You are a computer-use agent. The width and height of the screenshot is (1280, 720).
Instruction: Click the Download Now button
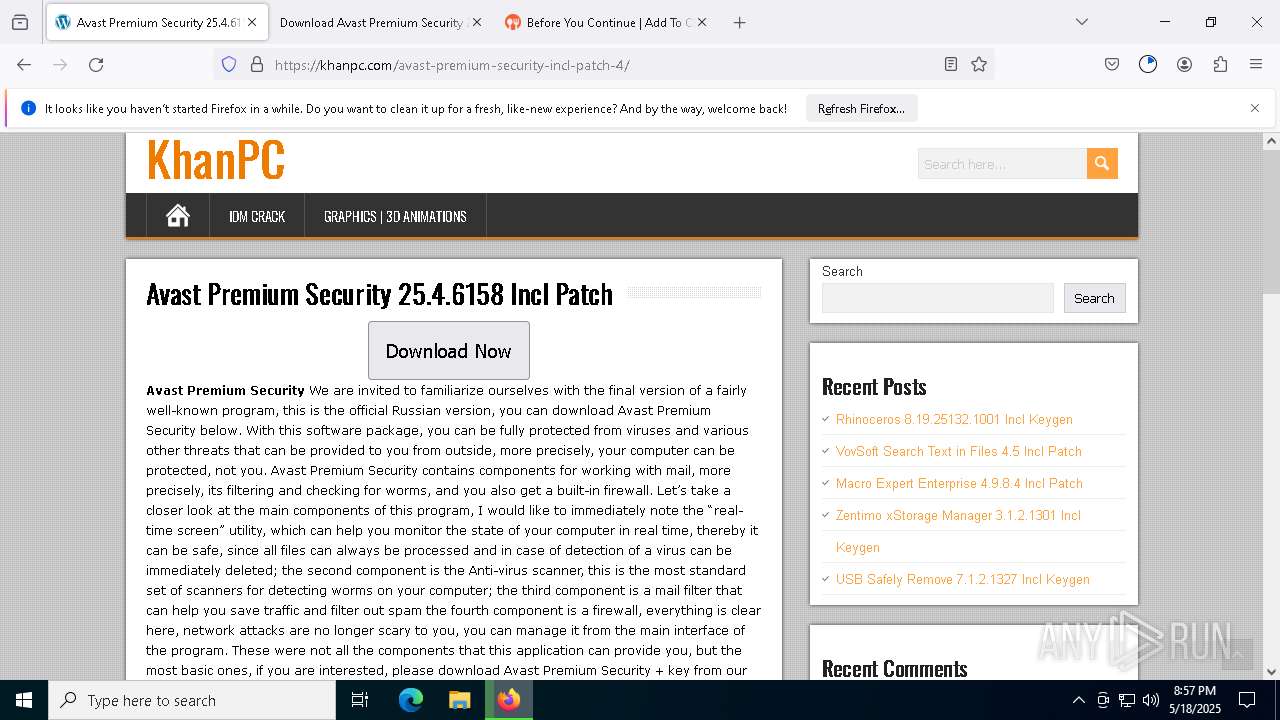point(448,351)
